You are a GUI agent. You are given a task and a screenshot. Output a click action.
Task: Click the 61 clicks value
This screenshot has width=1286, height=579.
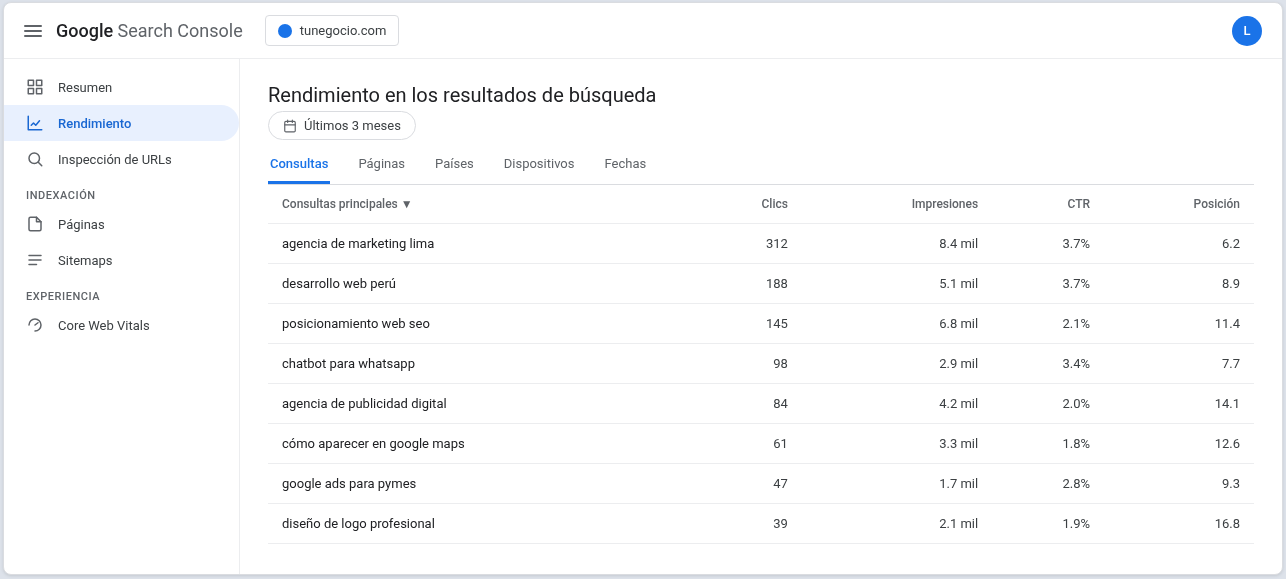[780, 444]
